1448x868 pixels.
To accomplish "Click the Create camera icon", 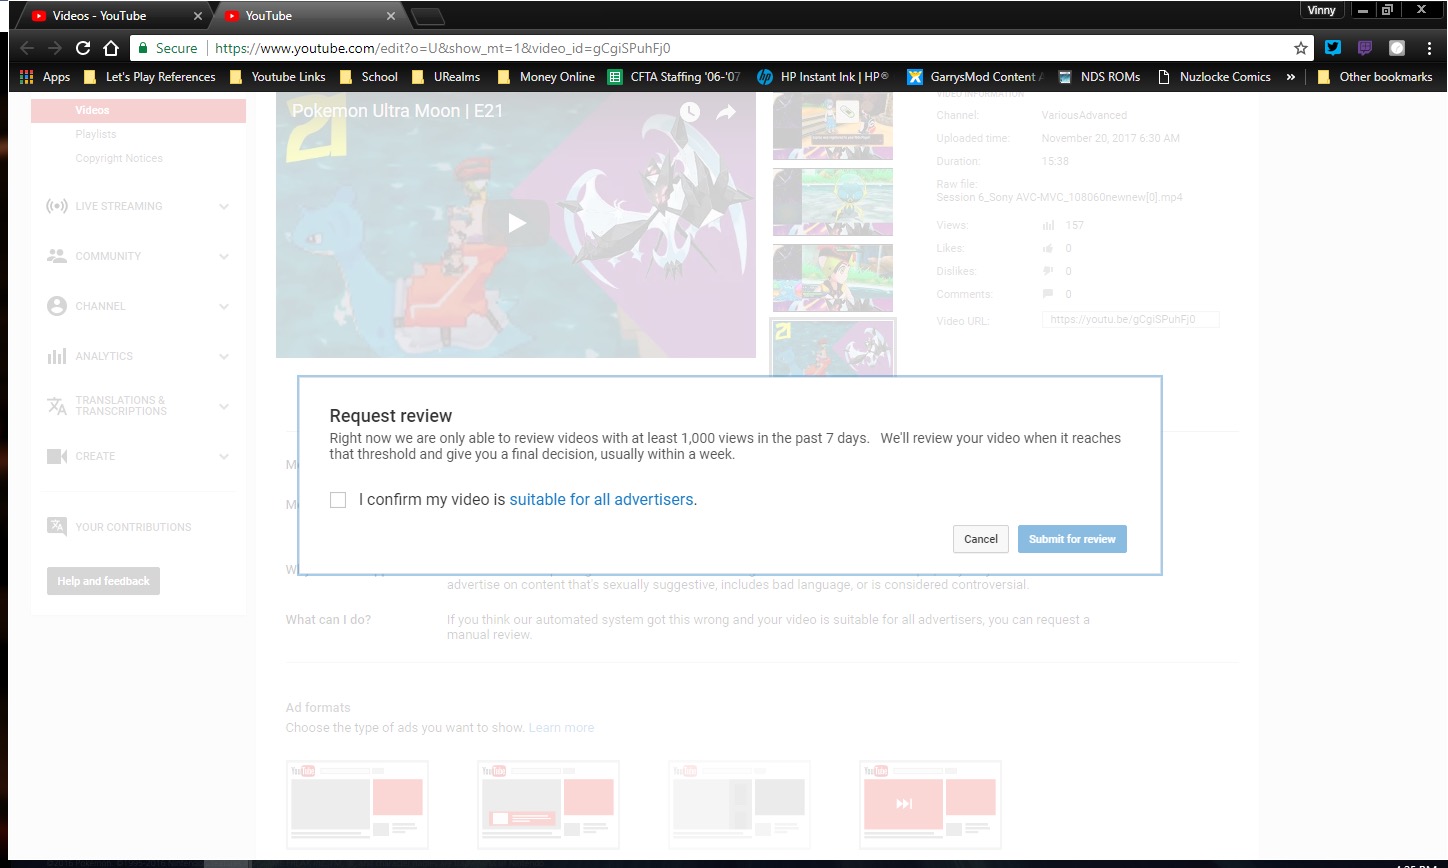I will coord(57,456).
